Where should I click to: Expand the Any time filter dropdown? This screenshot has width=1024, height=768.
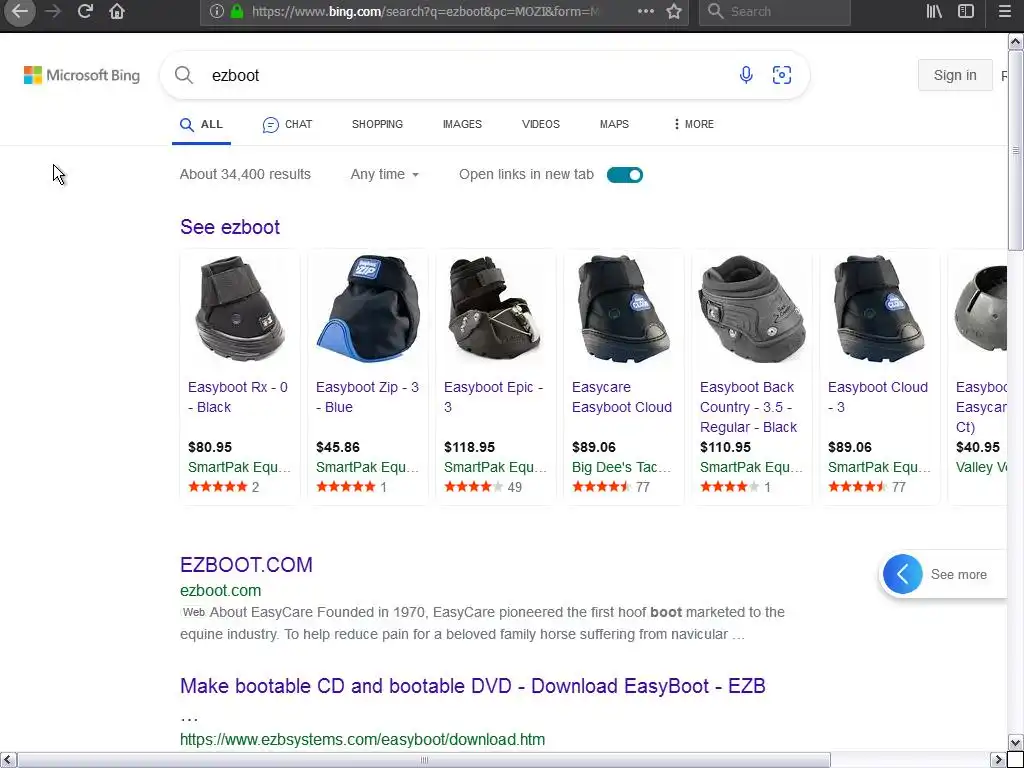(385, 174)
